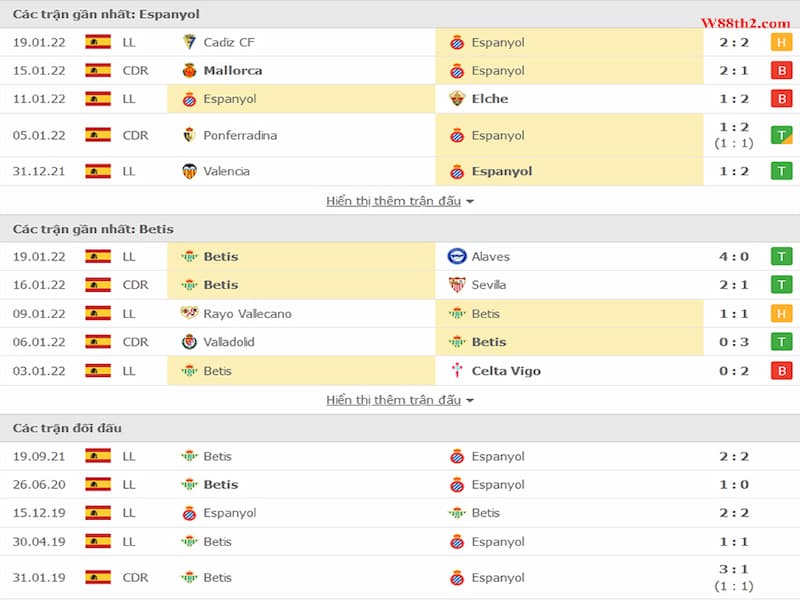
Task: Click the B result badge on Mallorca row
Action: (x=781, y=70)
